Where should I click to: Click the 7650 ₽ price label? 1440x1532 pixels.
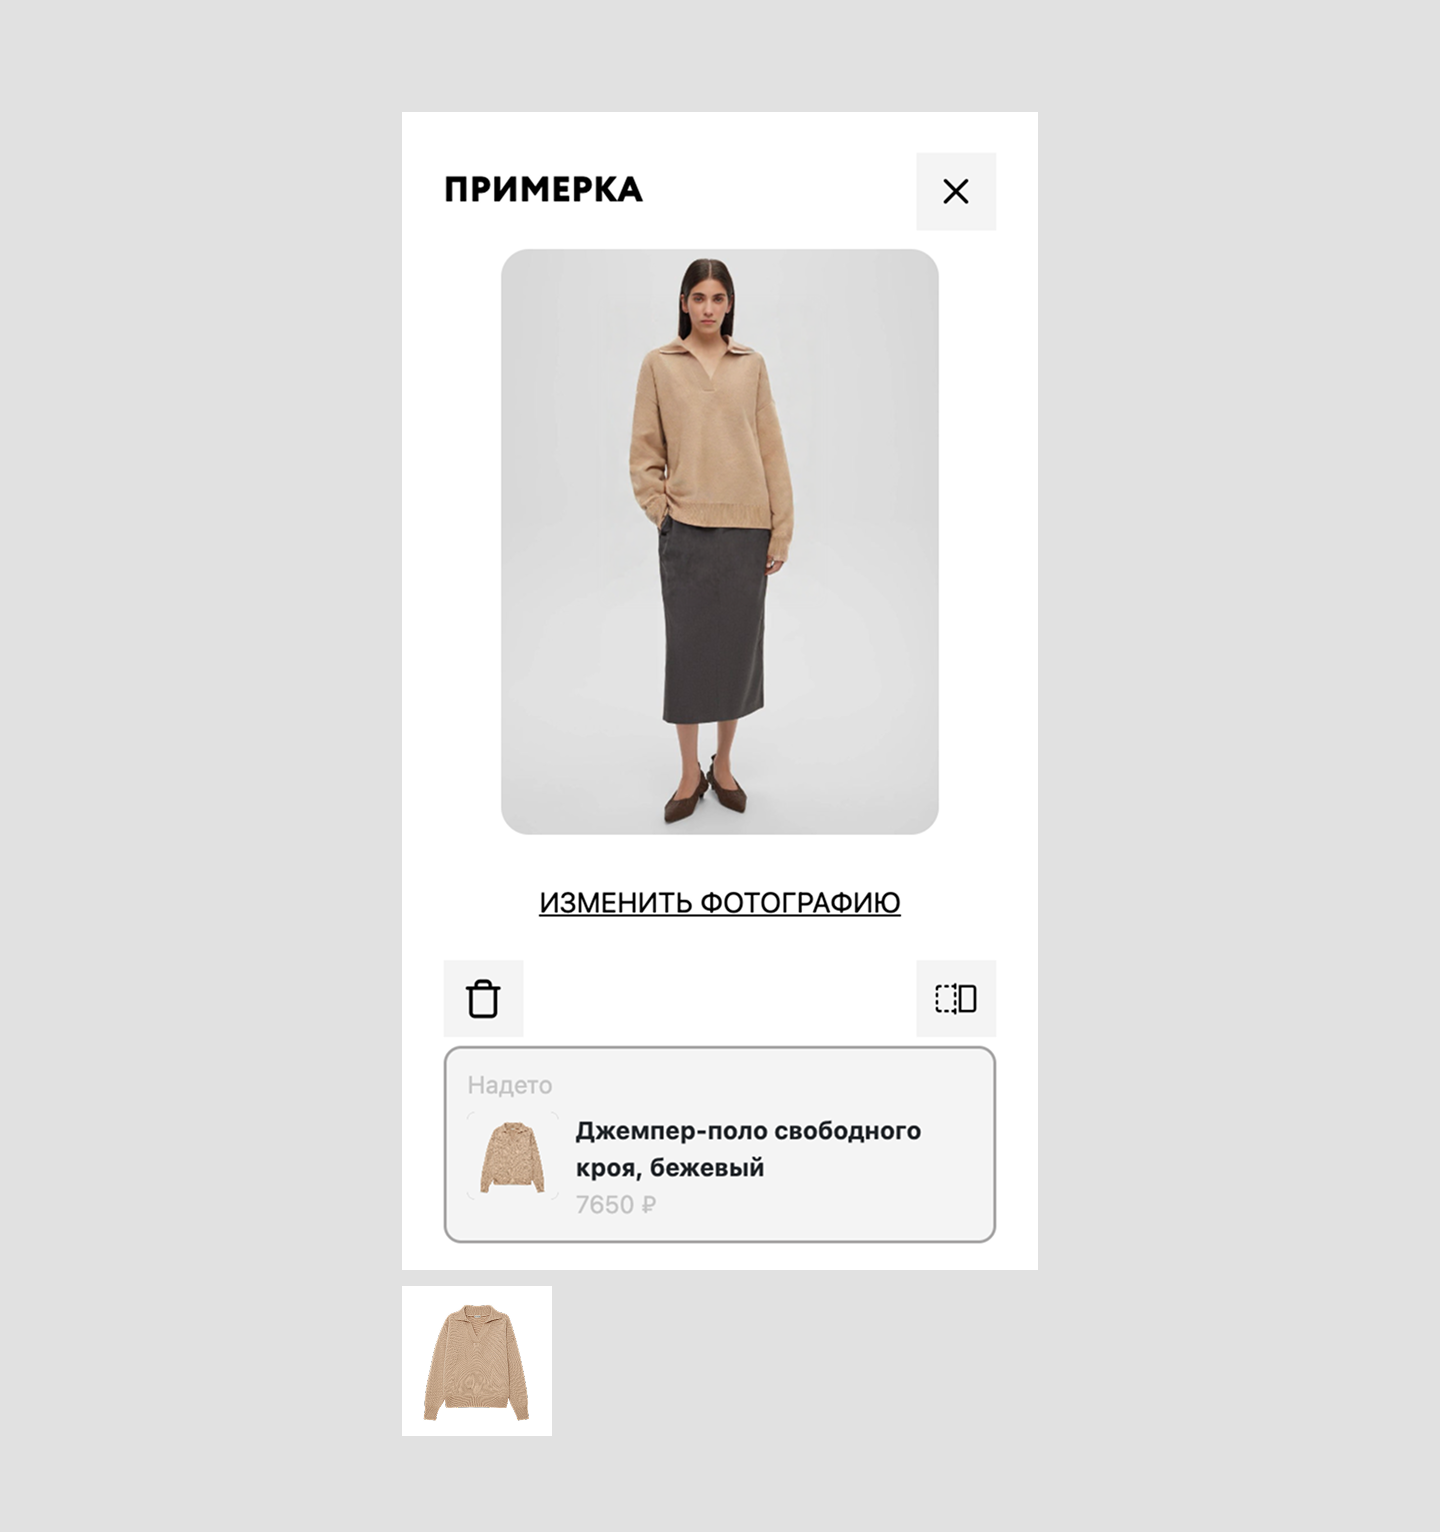click(x=616, y=1204)
